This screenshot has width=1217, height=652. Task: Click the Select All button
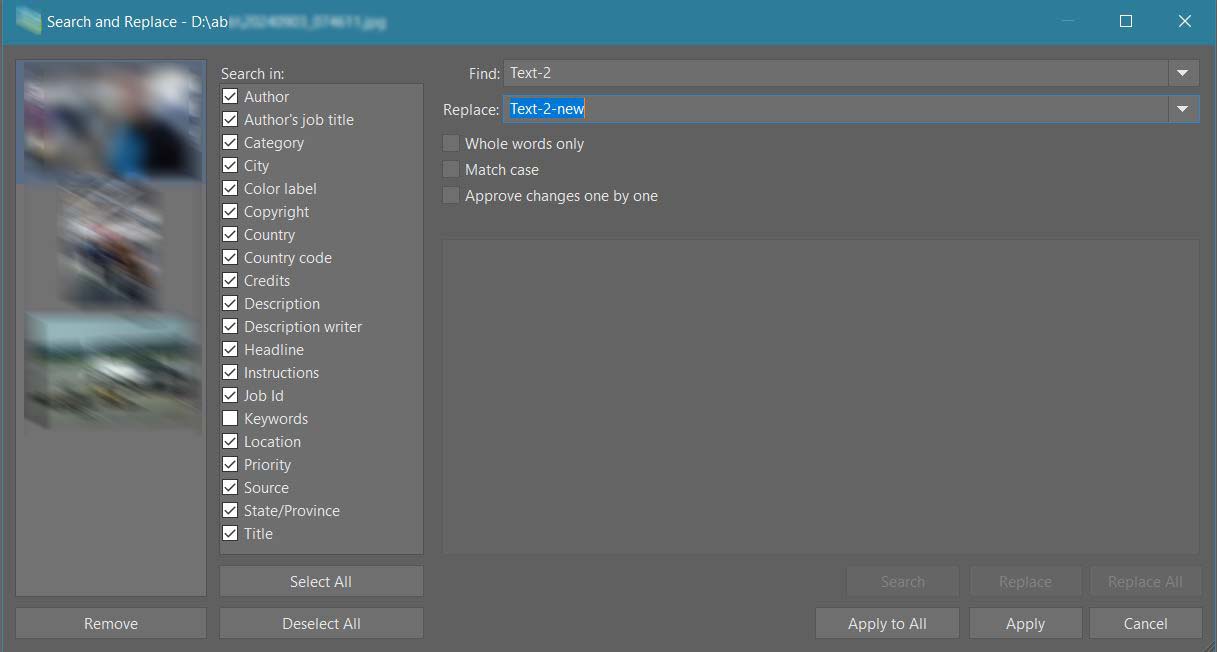[x=321, y=582]
